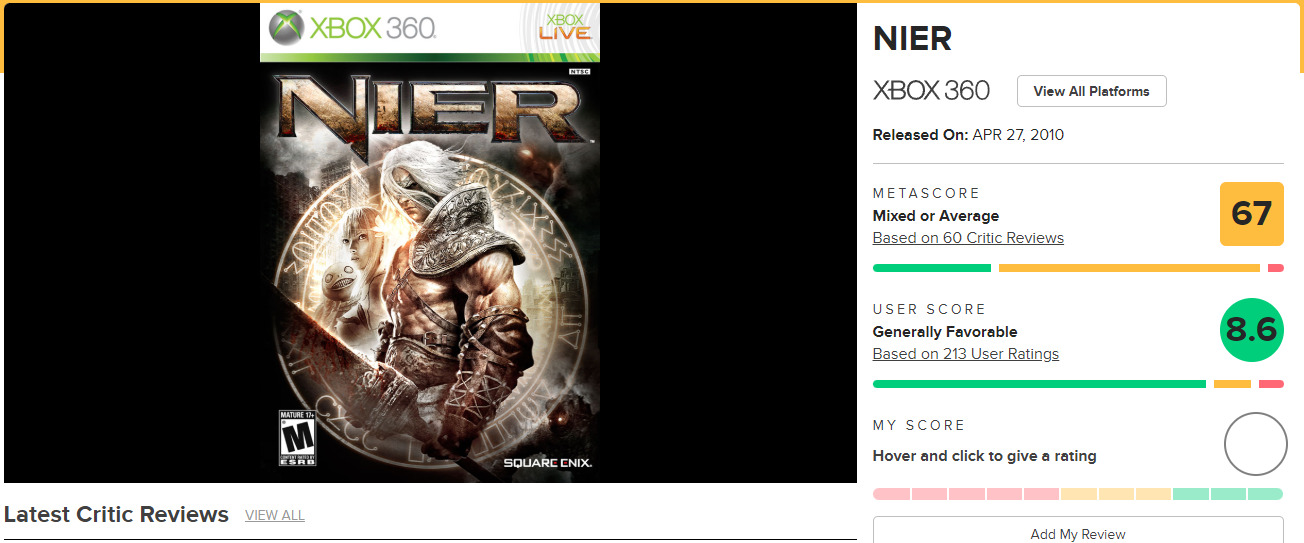
Task: Click the Xbox 360 sphere logo on cover
Action: (x=286, y=26)
